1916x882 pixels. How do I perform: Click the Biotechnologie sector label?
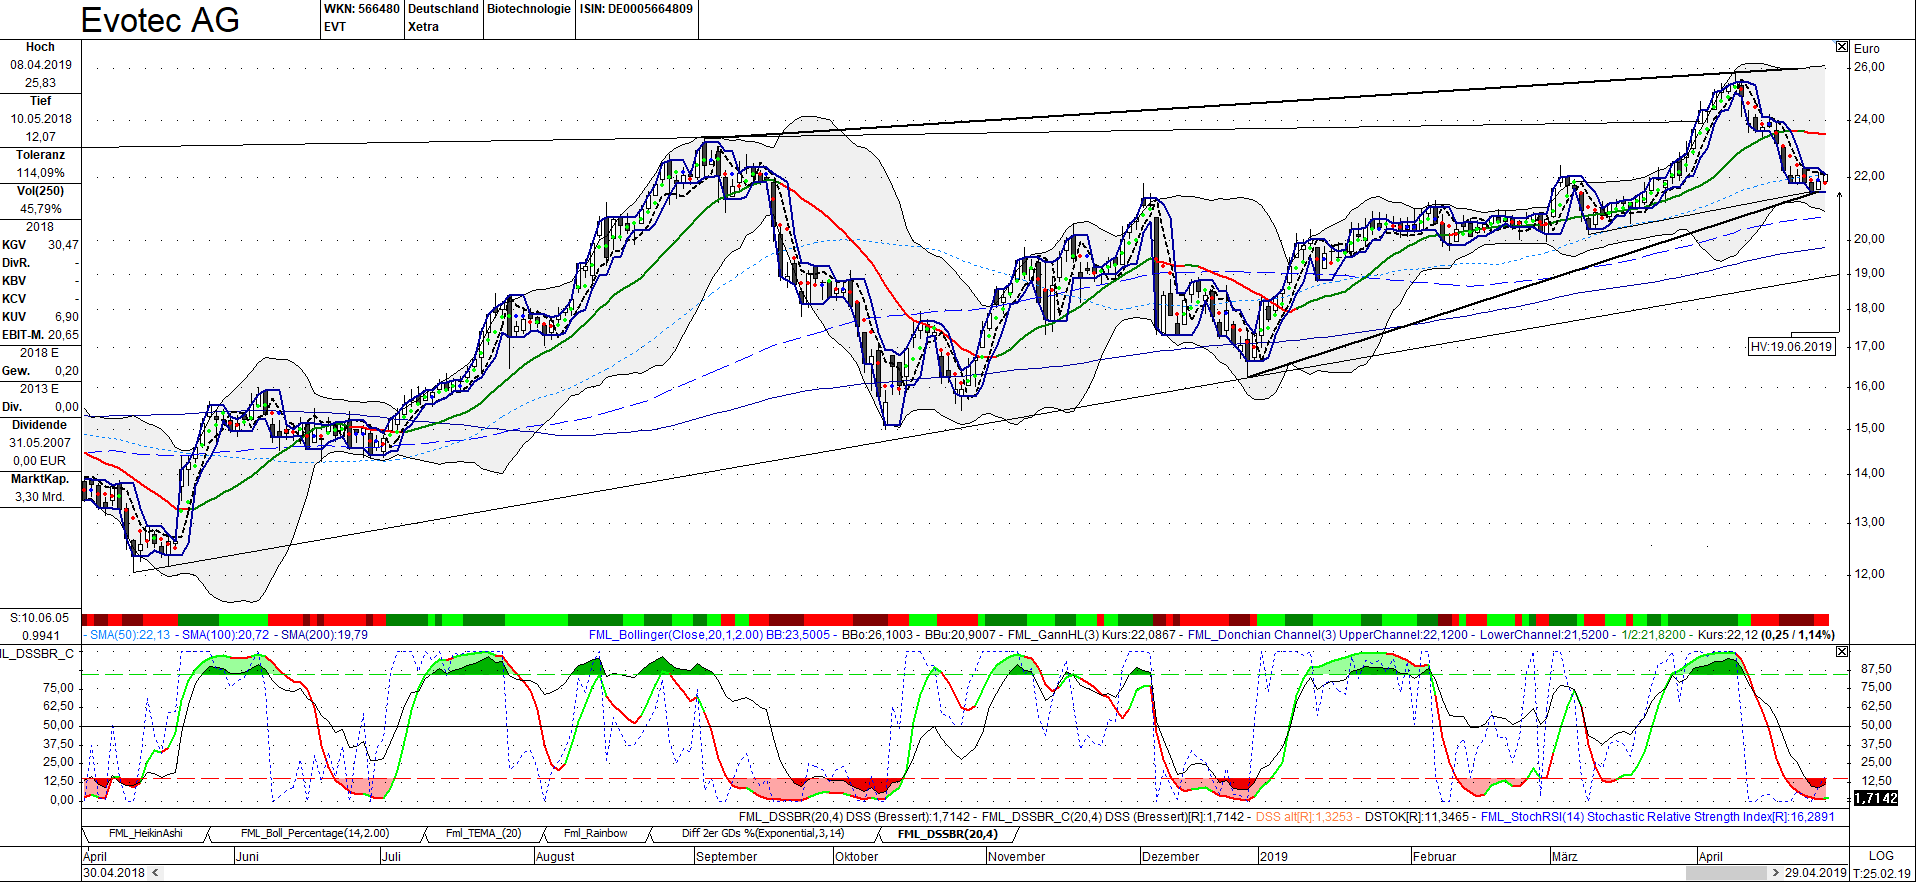pyautogui.click(x=529, y=9)
